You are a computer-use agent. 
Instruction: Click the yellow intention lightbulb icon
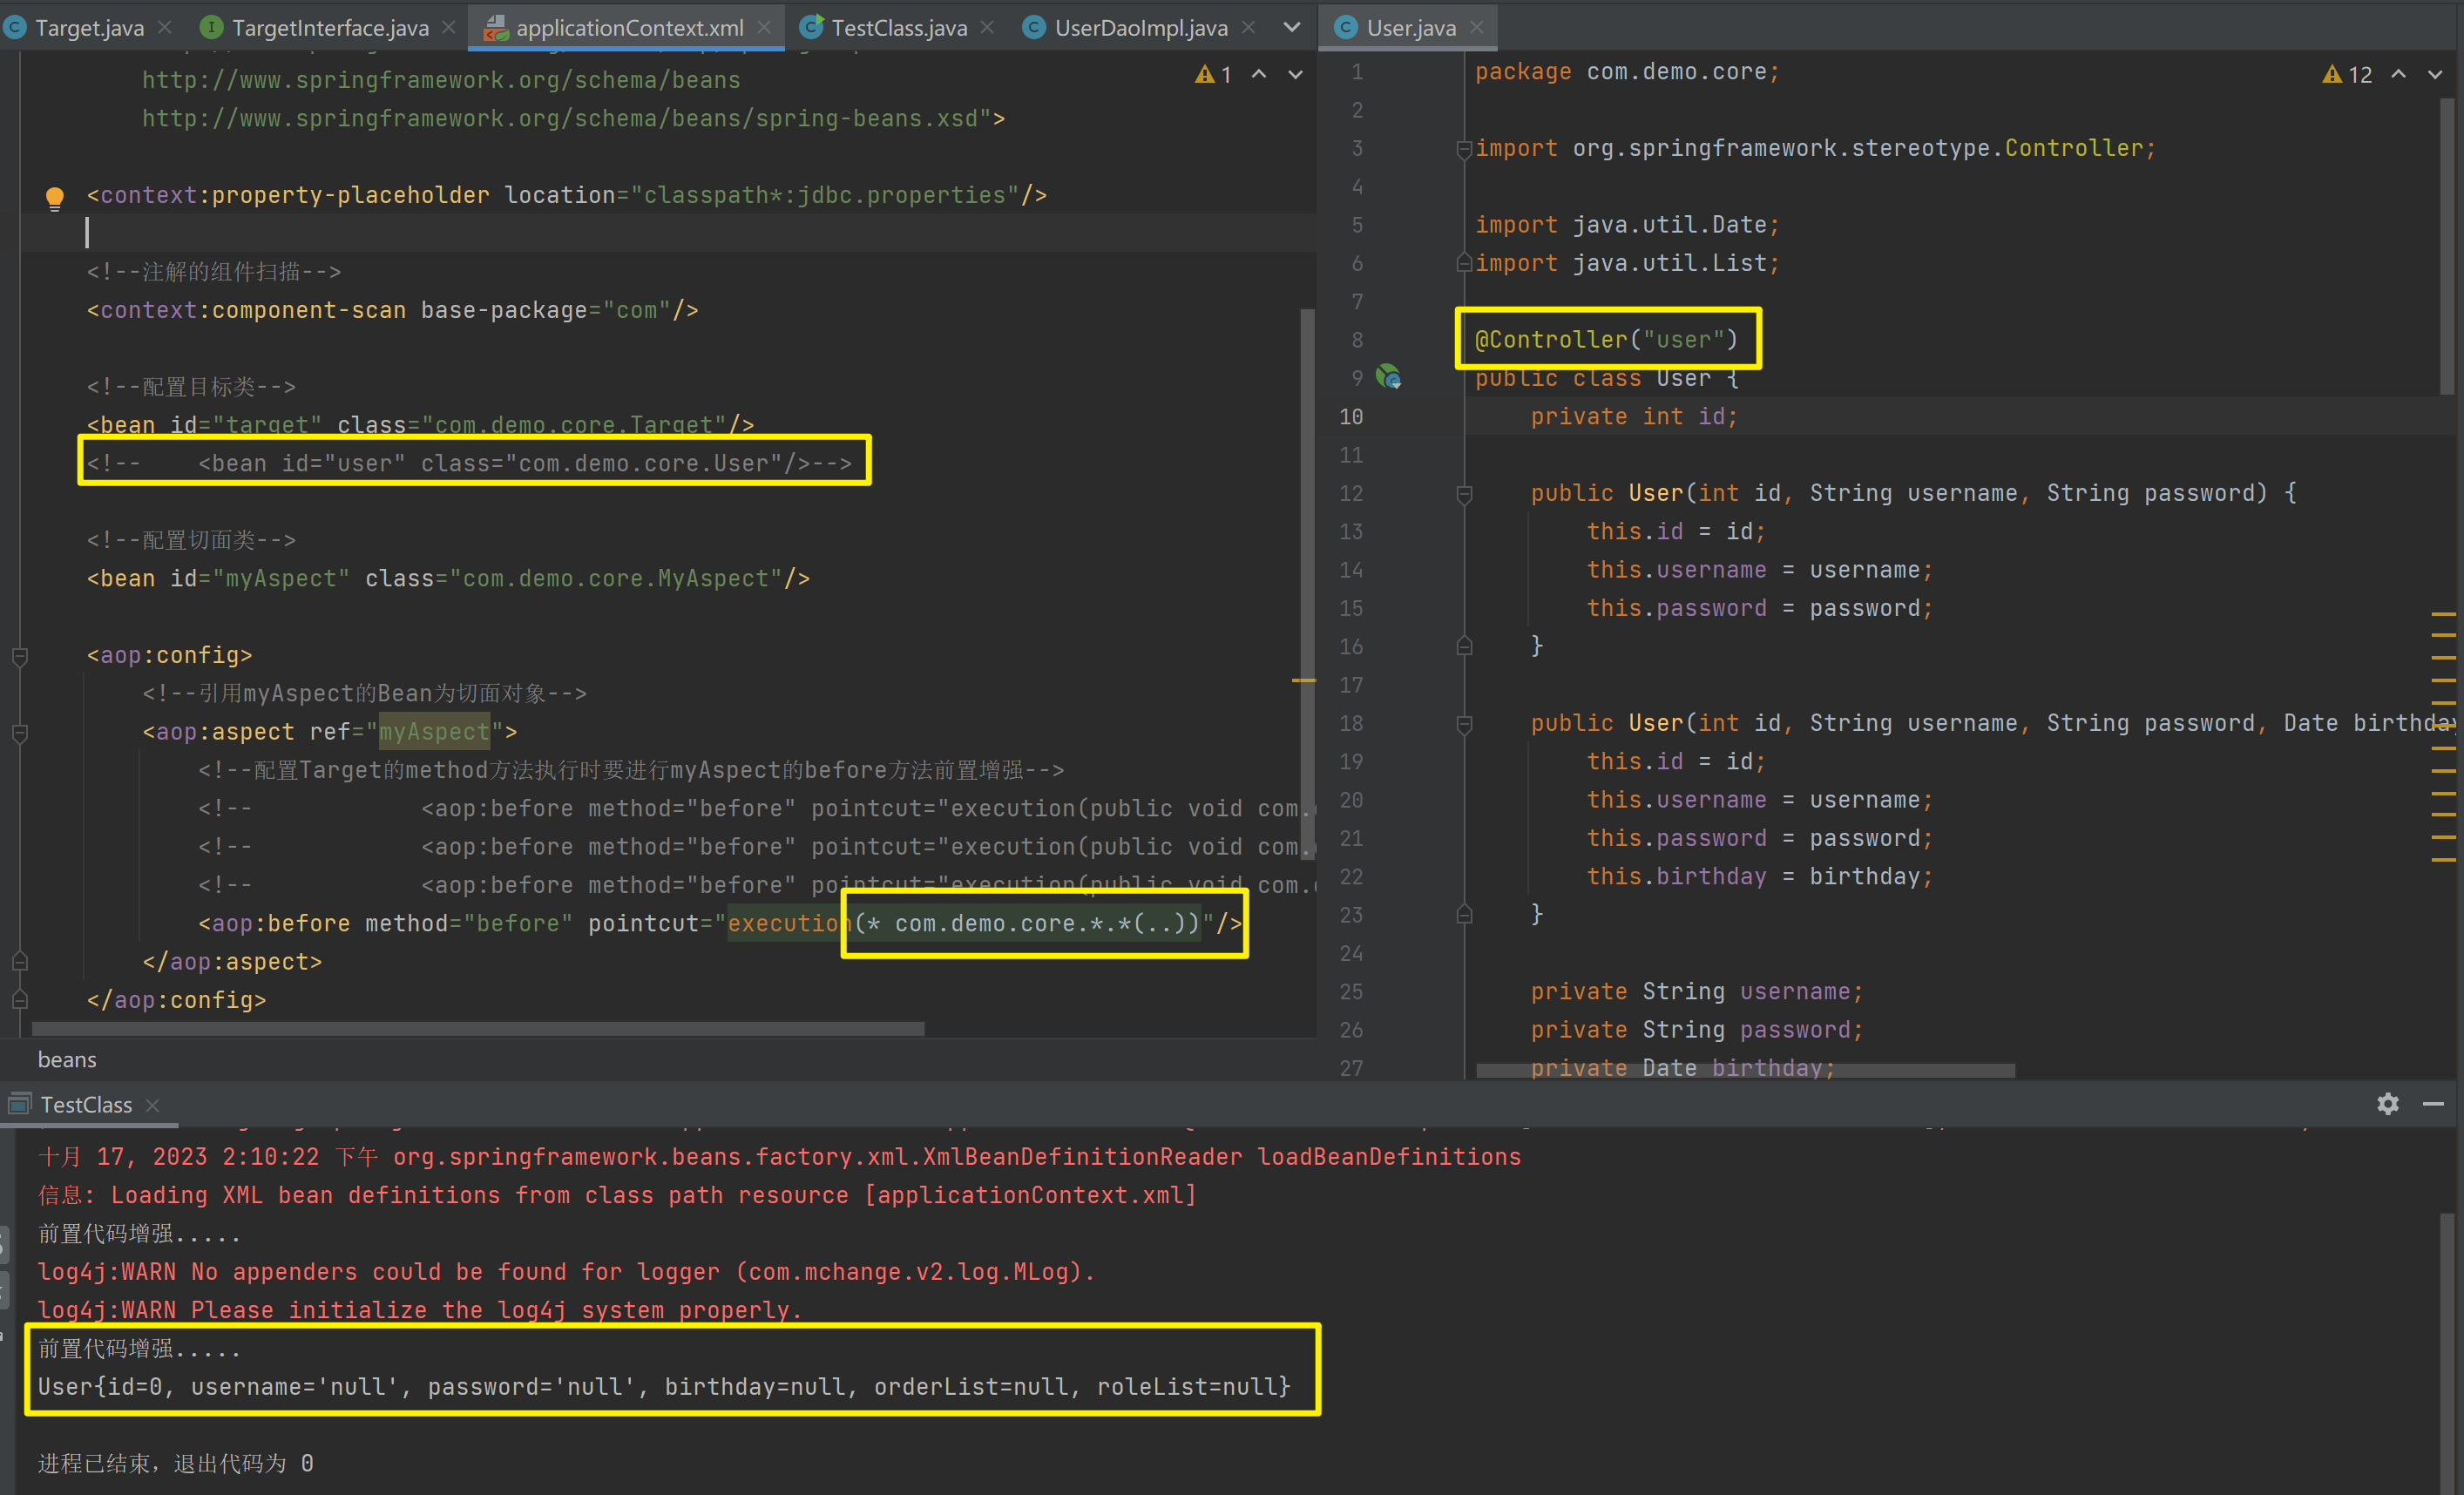pyautogui.click(x=55, y=197)
